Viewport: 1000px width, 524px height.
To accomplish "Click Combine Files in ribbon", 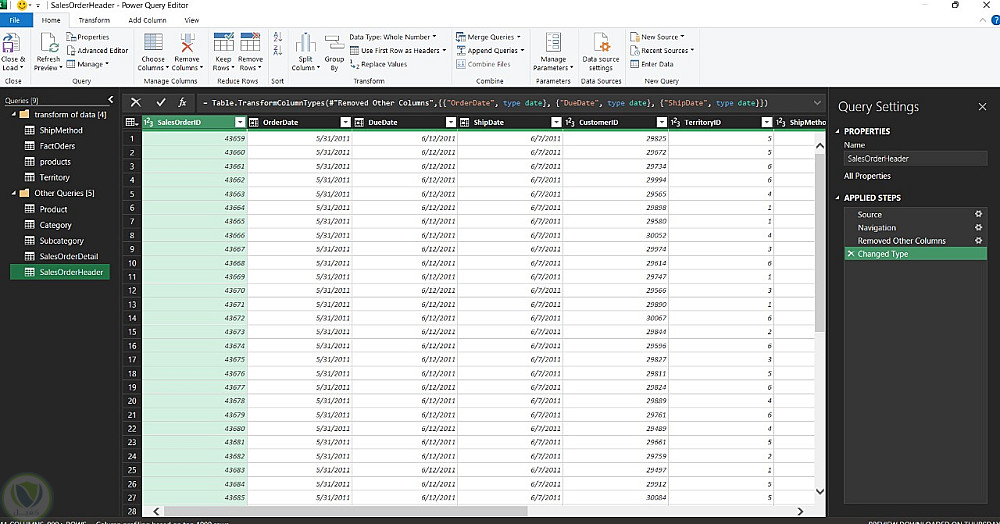I will 483,64.
